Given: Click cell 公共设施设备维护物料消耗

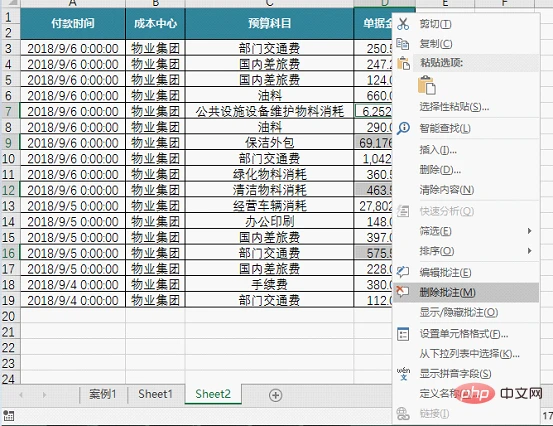Looking at the screenshot, I should click(269, 111).
